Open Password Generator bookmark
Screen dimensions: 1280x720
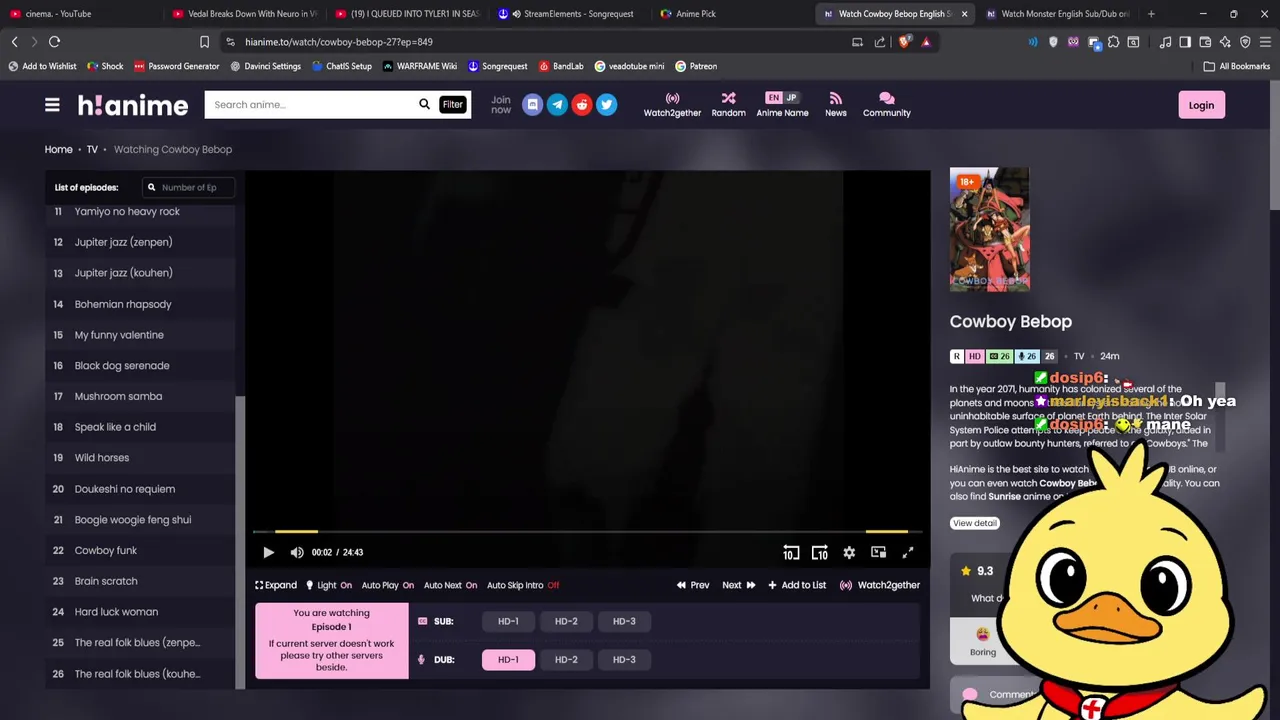click(176, 66)
